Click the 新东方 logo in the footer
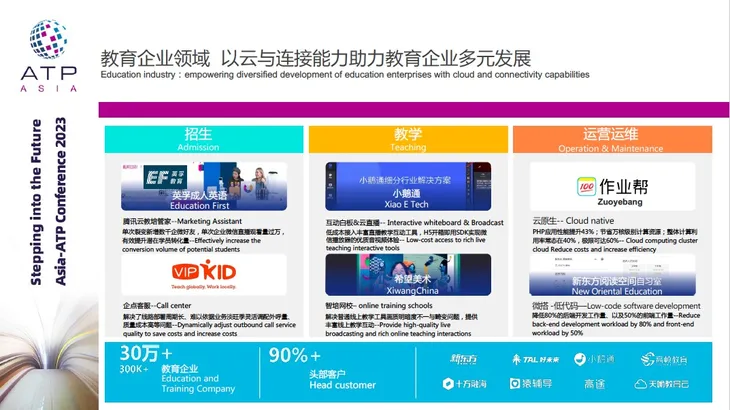Image resolution: width=730 pixels, height=410 pixels. pyautogui.click(x=464, y=359)
